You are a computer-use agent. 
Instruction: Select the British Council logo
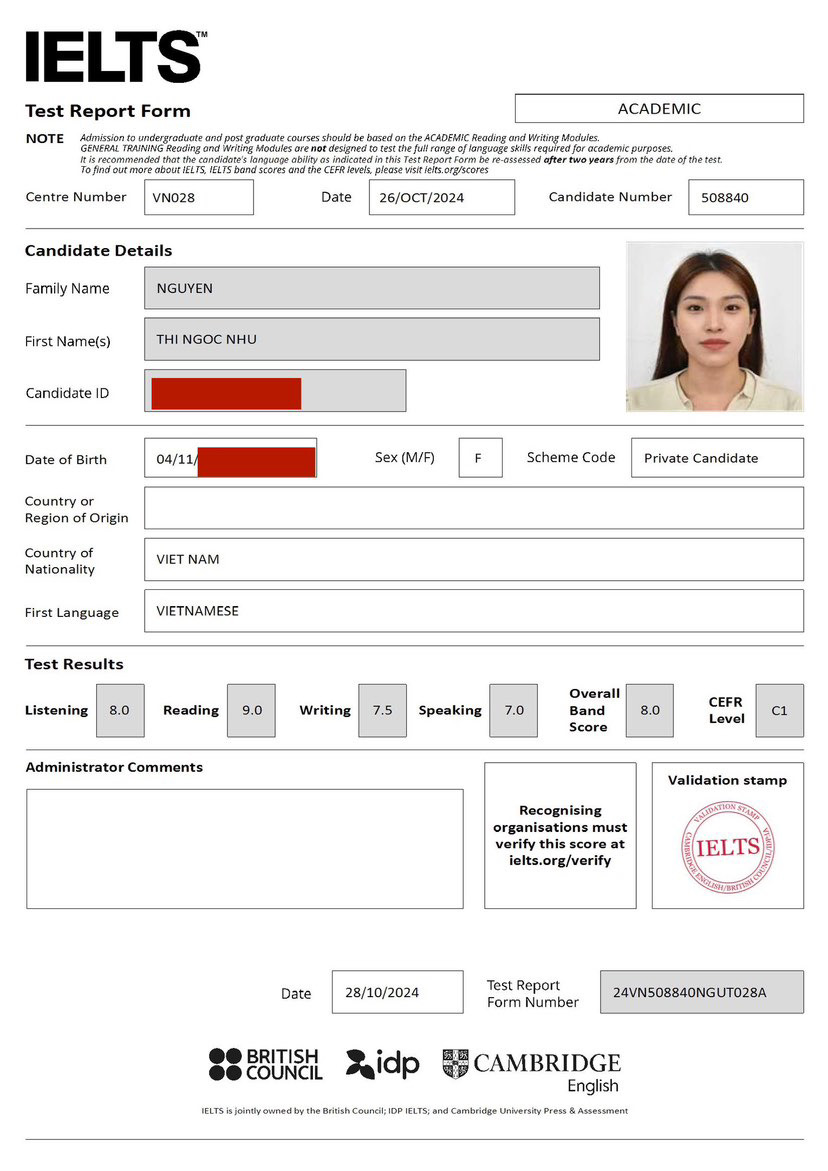click(264, 1064)
